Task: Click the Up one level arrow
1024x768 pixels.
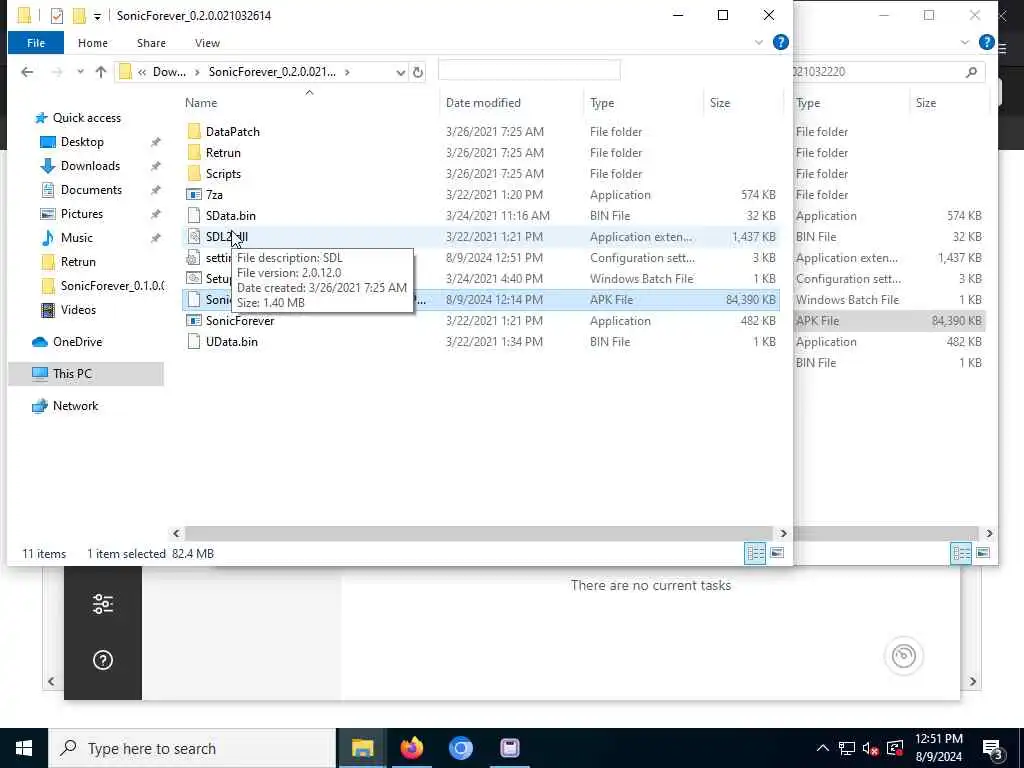Action: [x=101, y=72]
